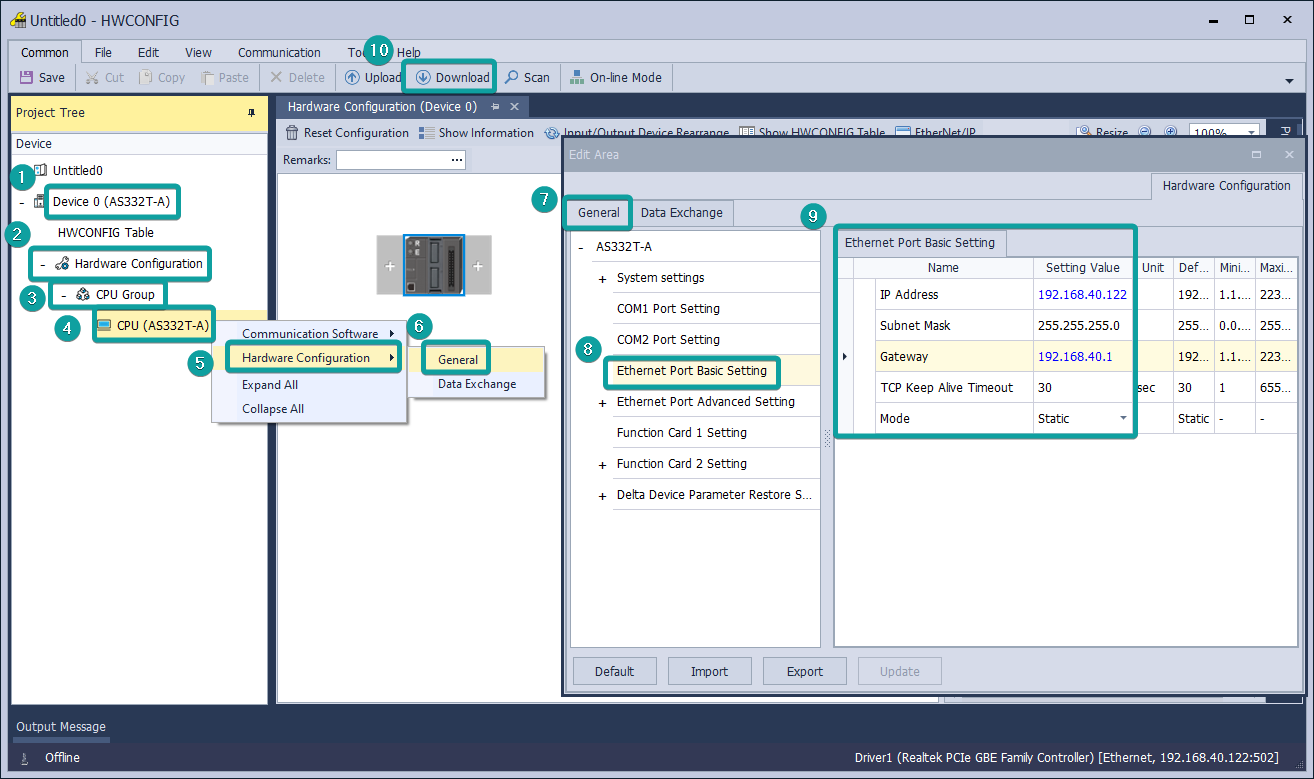Click the Import button
This screenshot has width=1314, height=779.
coord(709,671)
